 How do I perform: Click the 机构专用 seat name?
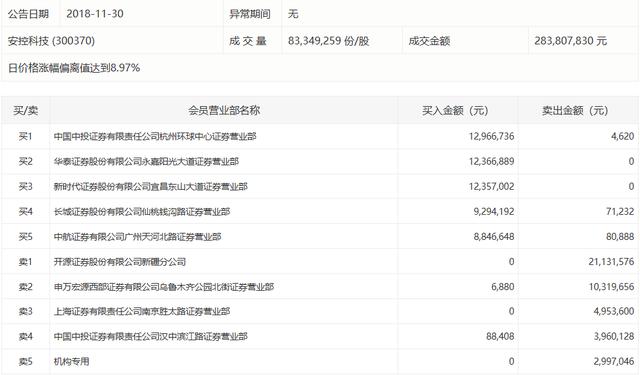coord(71,362)
